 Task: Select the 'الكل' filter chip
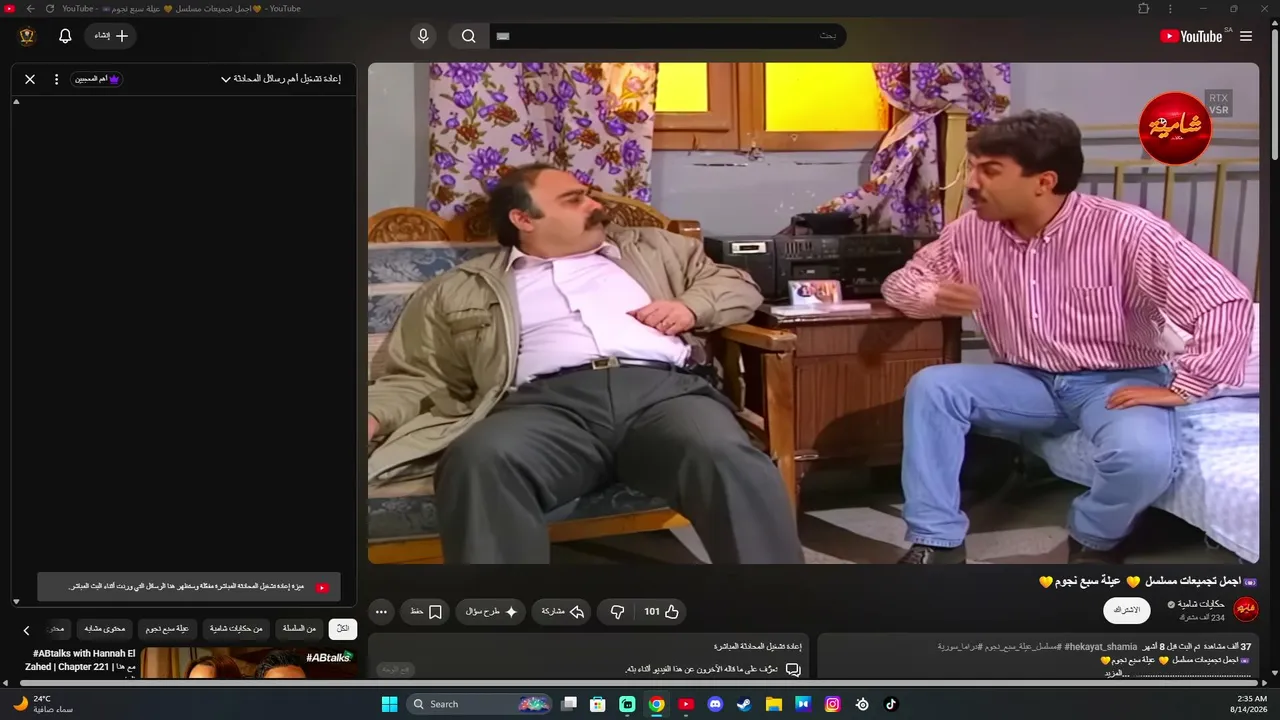[343, 629]
